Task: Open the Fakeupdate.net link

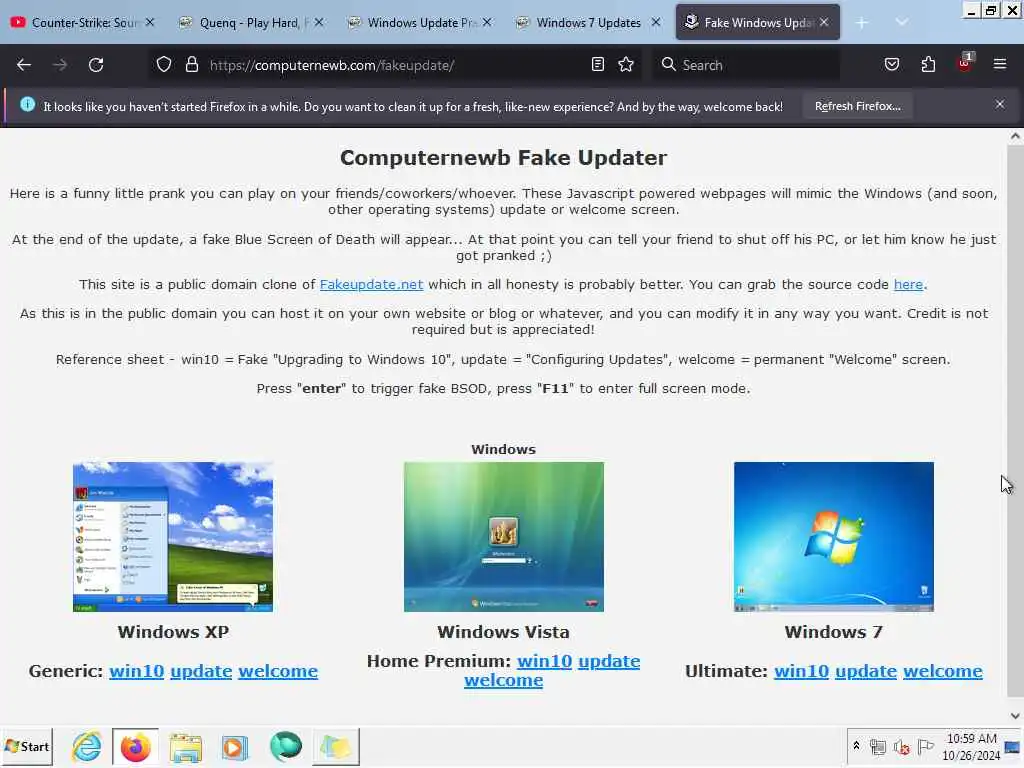Action: [x=371, y=285]
